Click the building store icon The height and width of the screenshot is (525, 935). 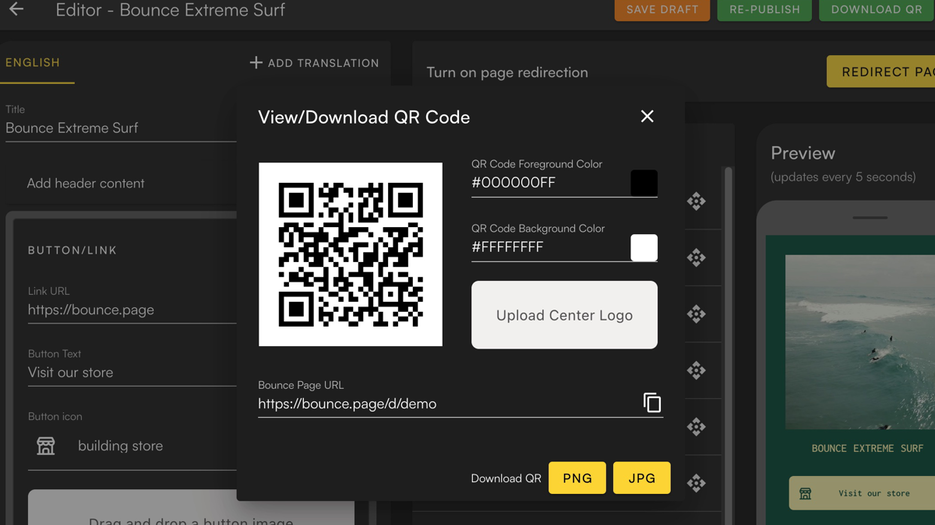coord(46,446)
